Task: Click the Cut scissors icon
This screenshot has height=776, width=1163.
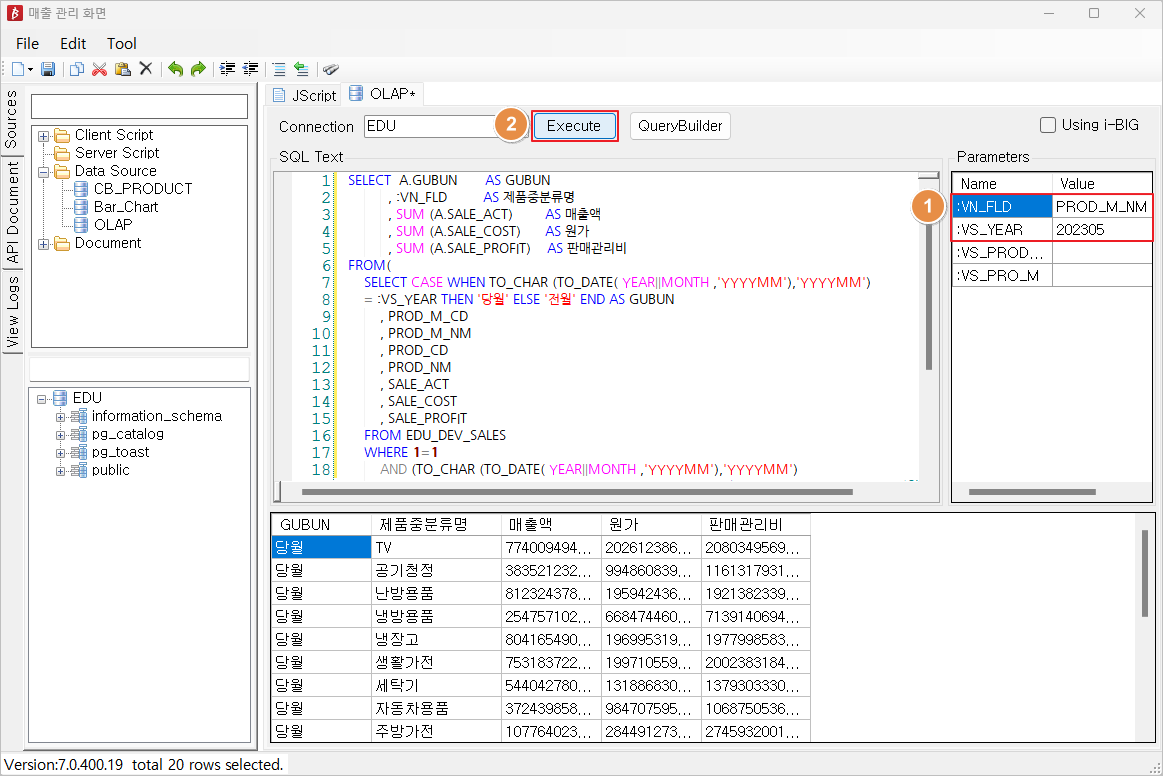Action: 99,69
